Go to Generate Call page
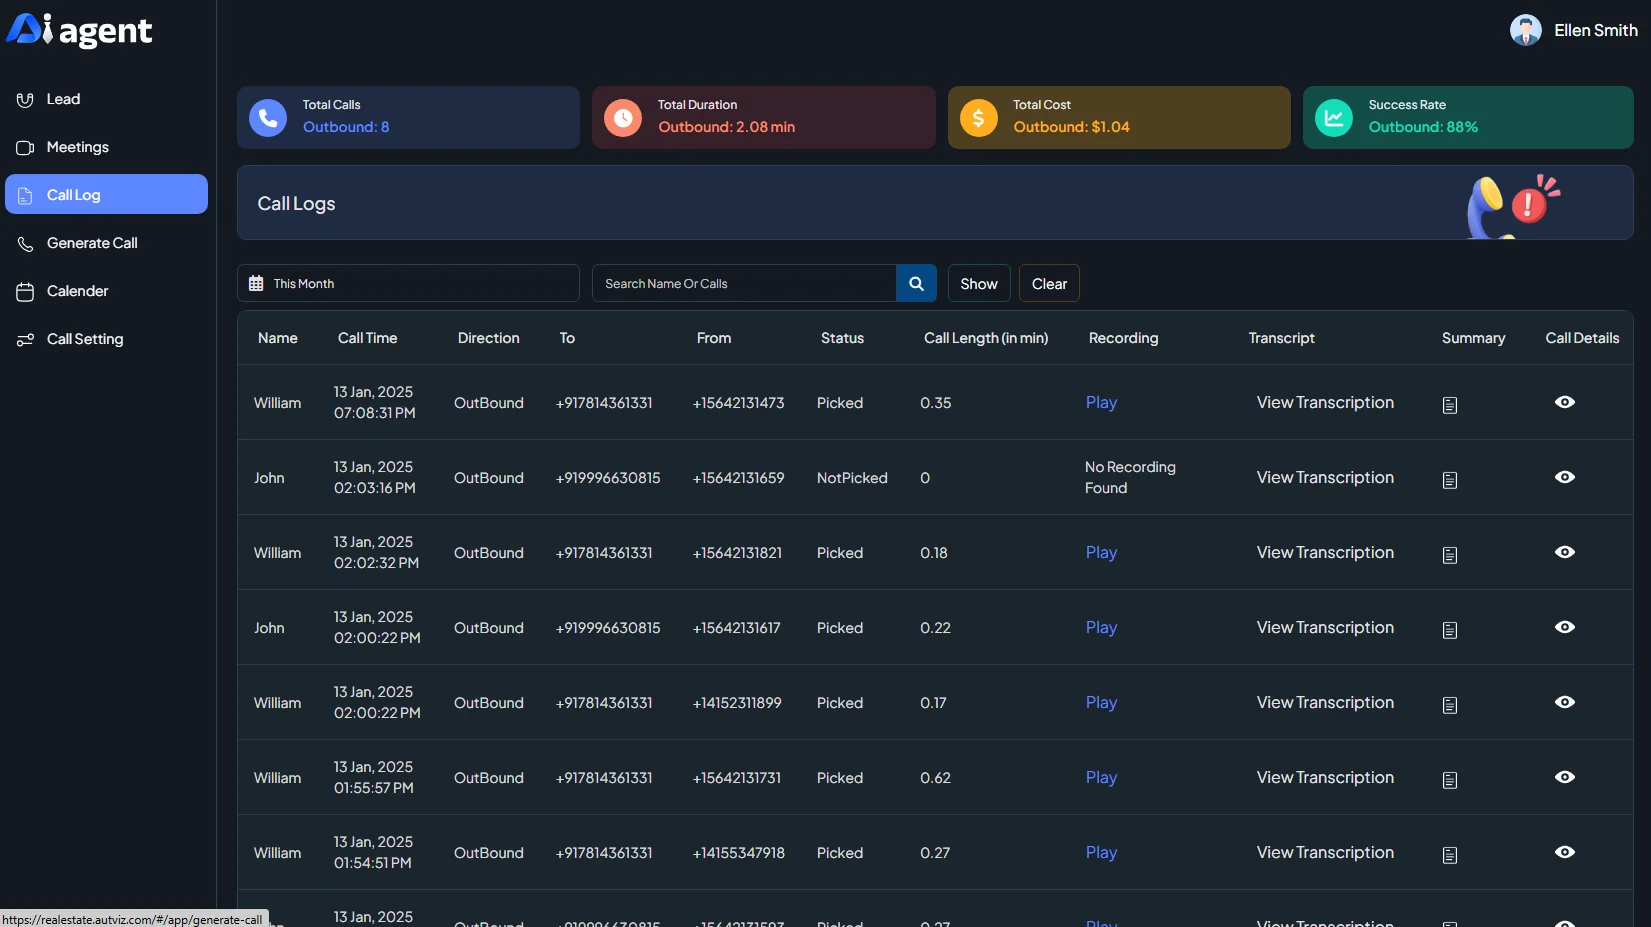 [106, 243]
